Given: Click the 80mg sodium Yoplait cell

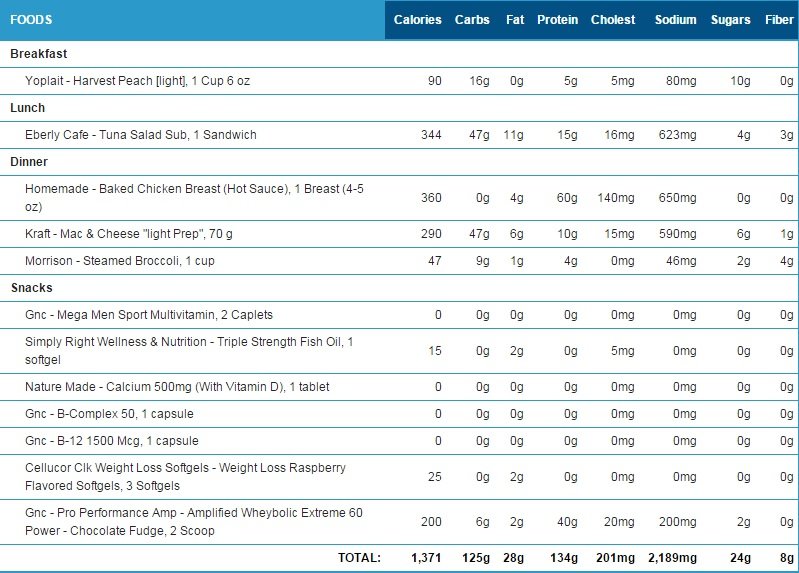Looking at the screenshot, I should tap(681, 81).
